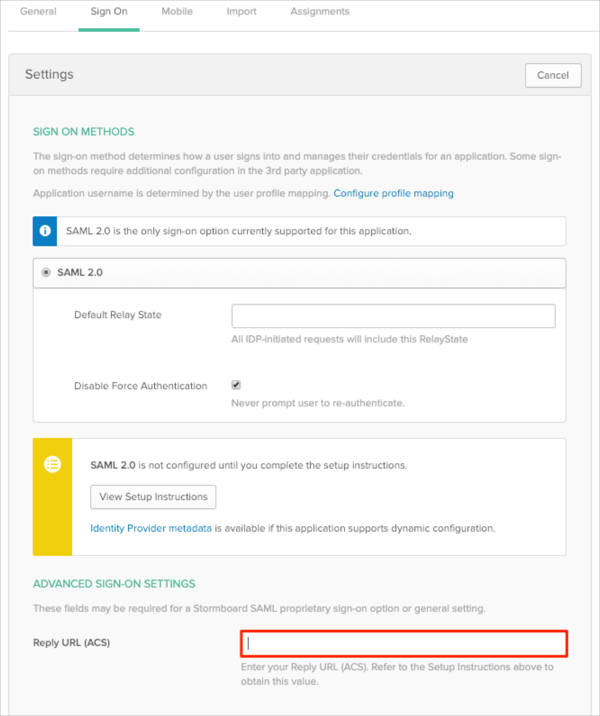Open the General tab

click(x=38, y=11)
